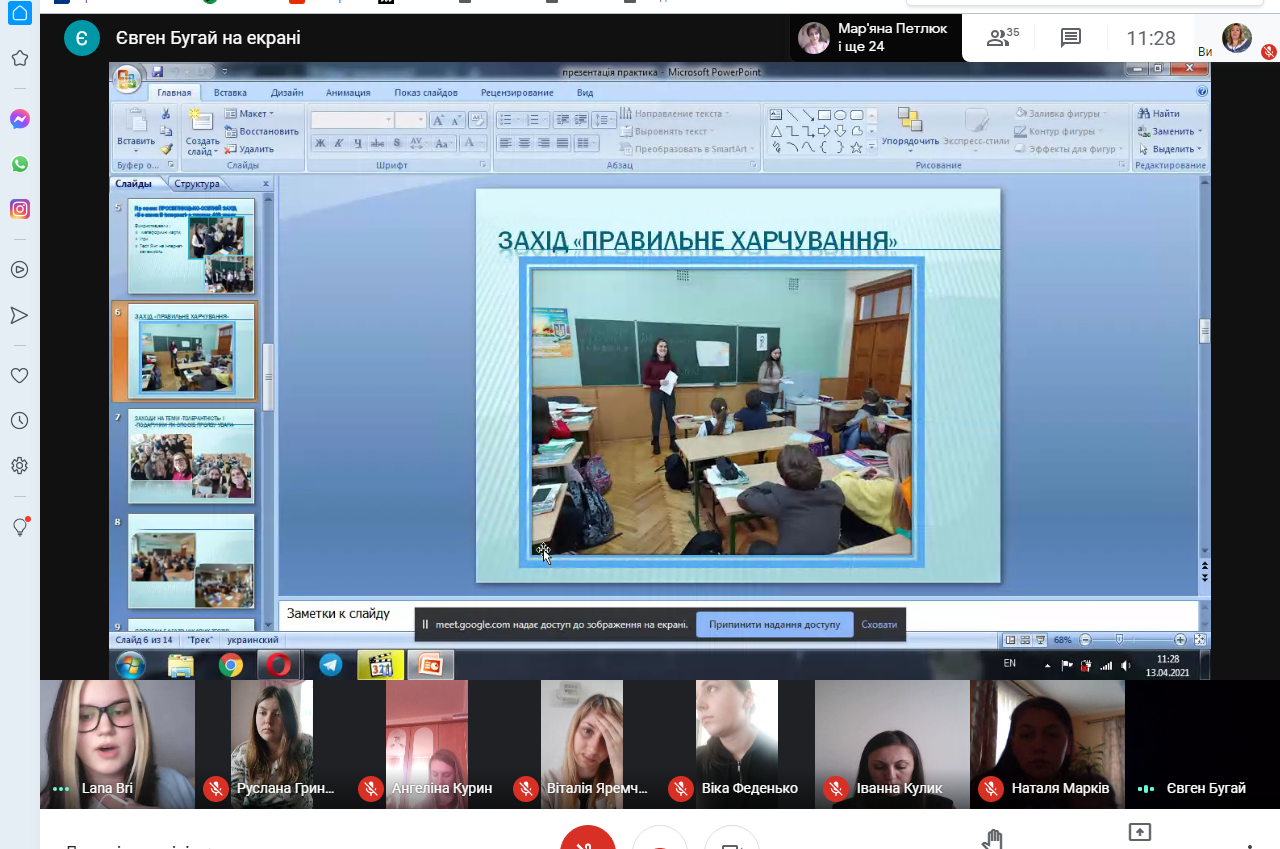Open the Структура pane tab
The width and height of the screenshot is (1280, 849).
196,184
